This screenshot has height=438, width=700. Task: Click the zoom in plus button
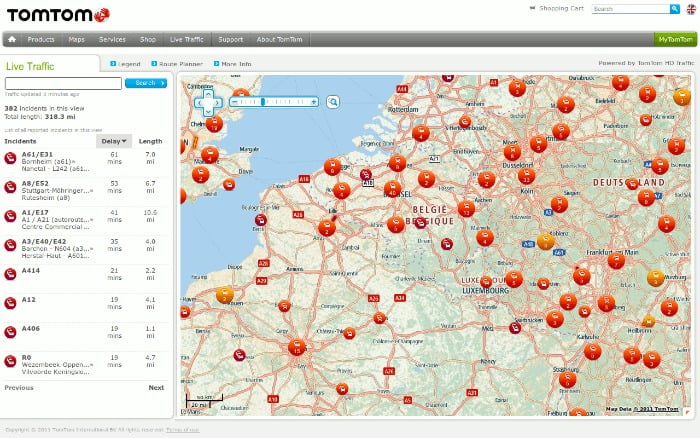[x=313, y=102]
